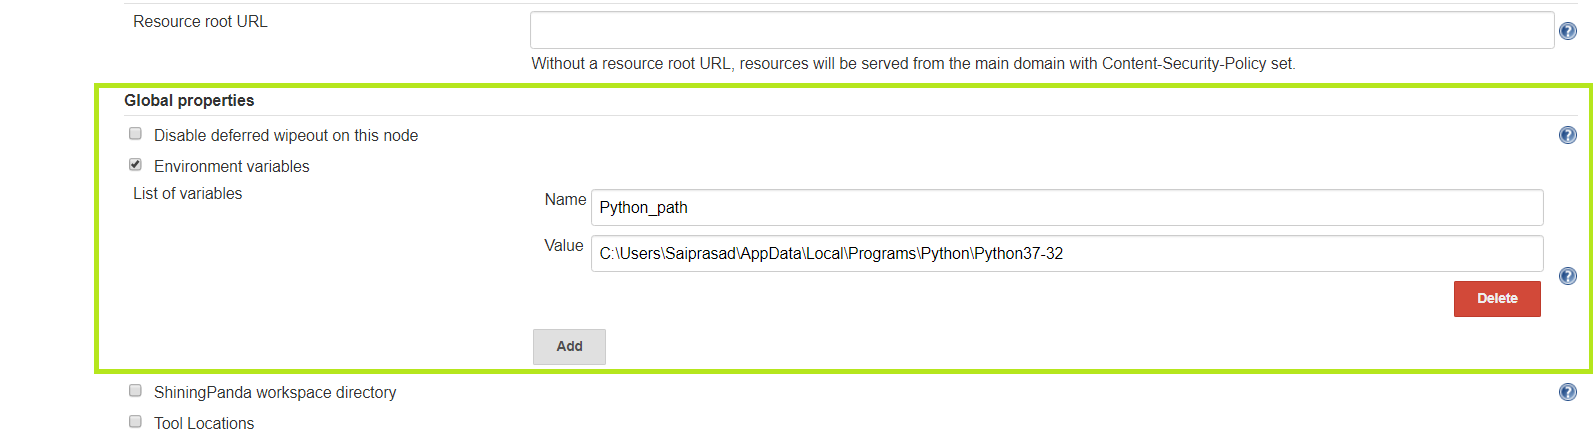
Task: Open help for ShiningPanda workspace directory
Action: [1568, 392]
